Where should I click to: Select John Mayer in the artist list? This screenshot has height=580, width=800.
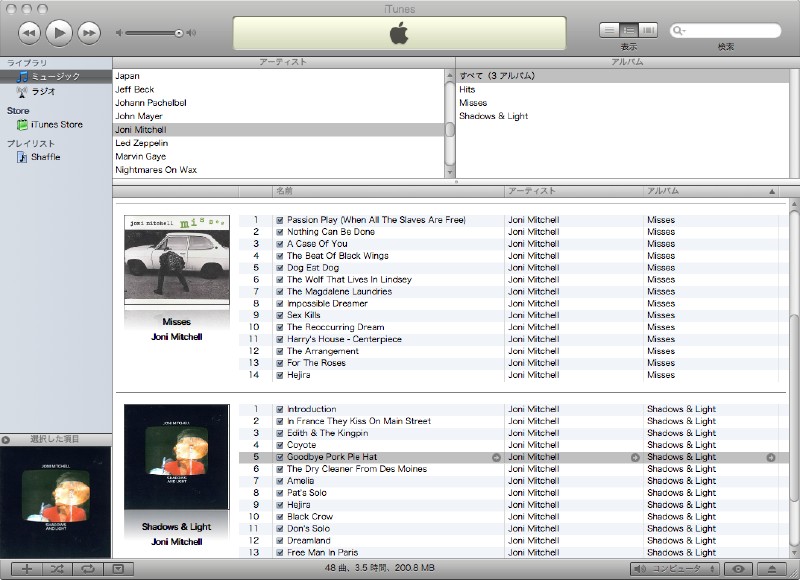tap(279, 116)
